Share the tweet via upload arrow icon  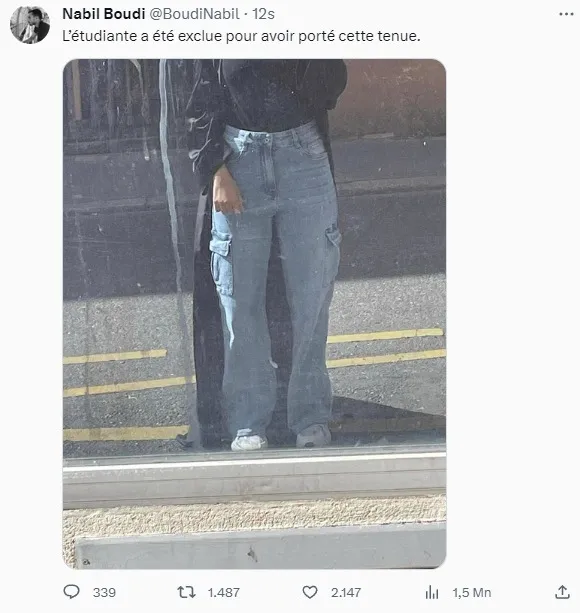pyautogui.click(x=562, y=592)
